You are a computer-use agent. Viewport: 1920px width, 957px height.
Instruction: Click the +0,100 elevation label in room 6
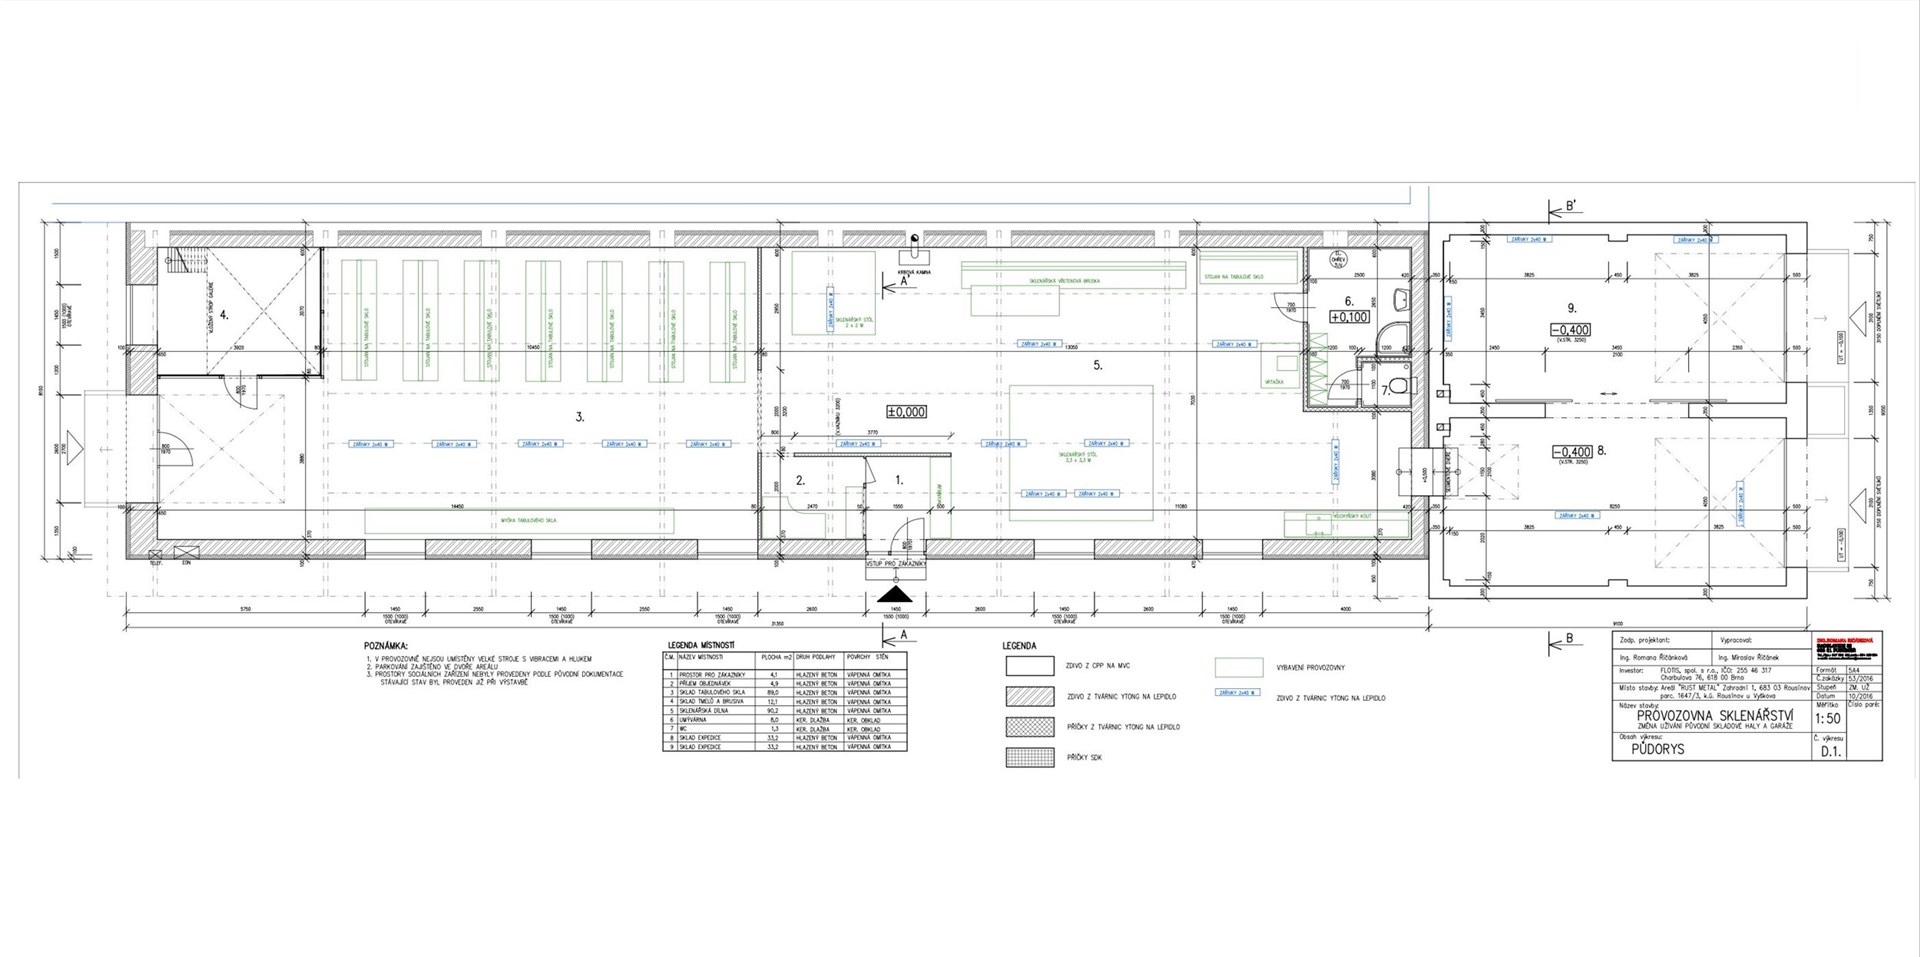1348,317
